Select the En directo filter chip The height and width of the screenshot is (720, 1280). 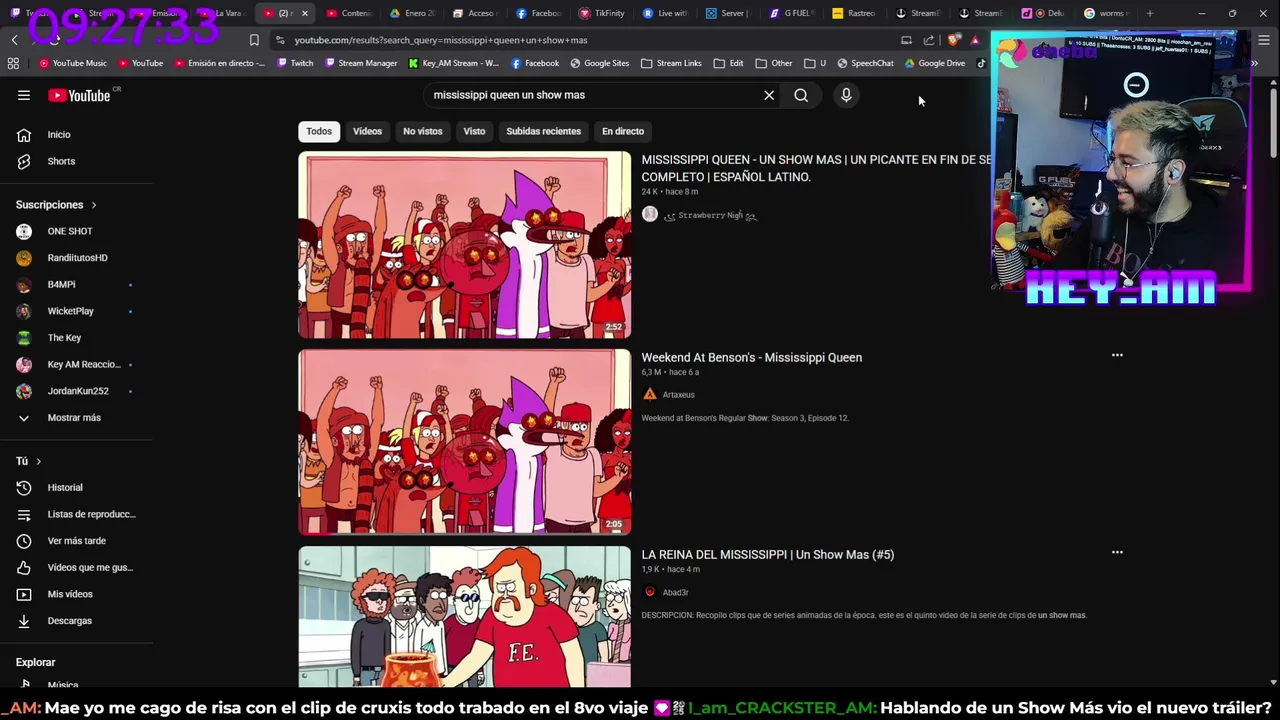click(623, 131)
